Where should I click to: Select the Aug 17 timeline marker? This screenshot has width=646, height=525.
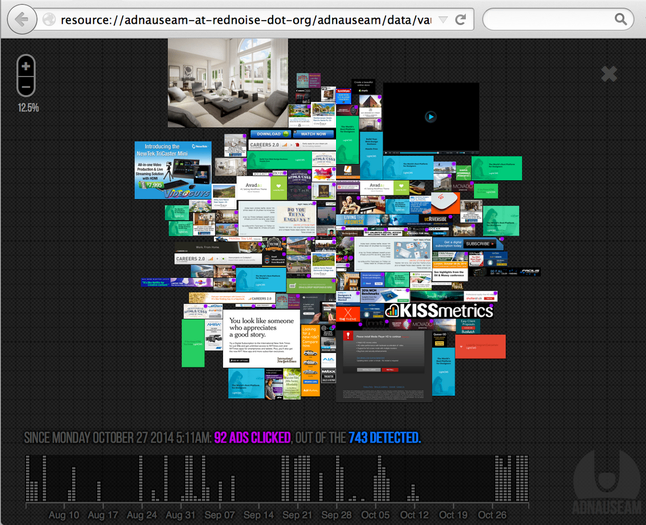(103, 515)
